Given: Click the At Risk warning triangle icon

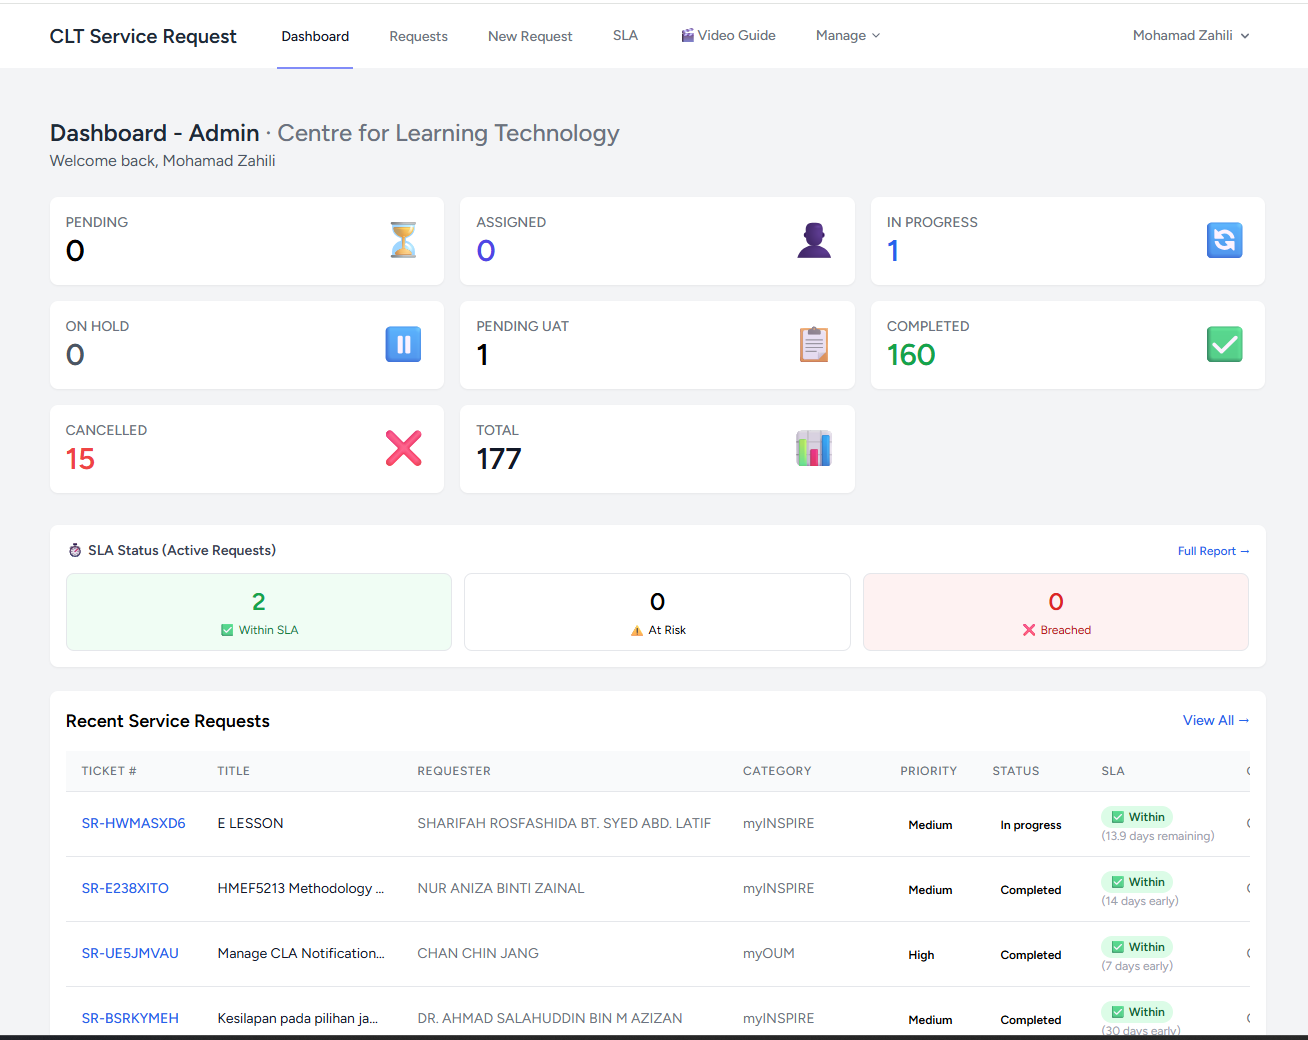Looking at the screenshot, I should pyautogui.click(x=637, y=630).
